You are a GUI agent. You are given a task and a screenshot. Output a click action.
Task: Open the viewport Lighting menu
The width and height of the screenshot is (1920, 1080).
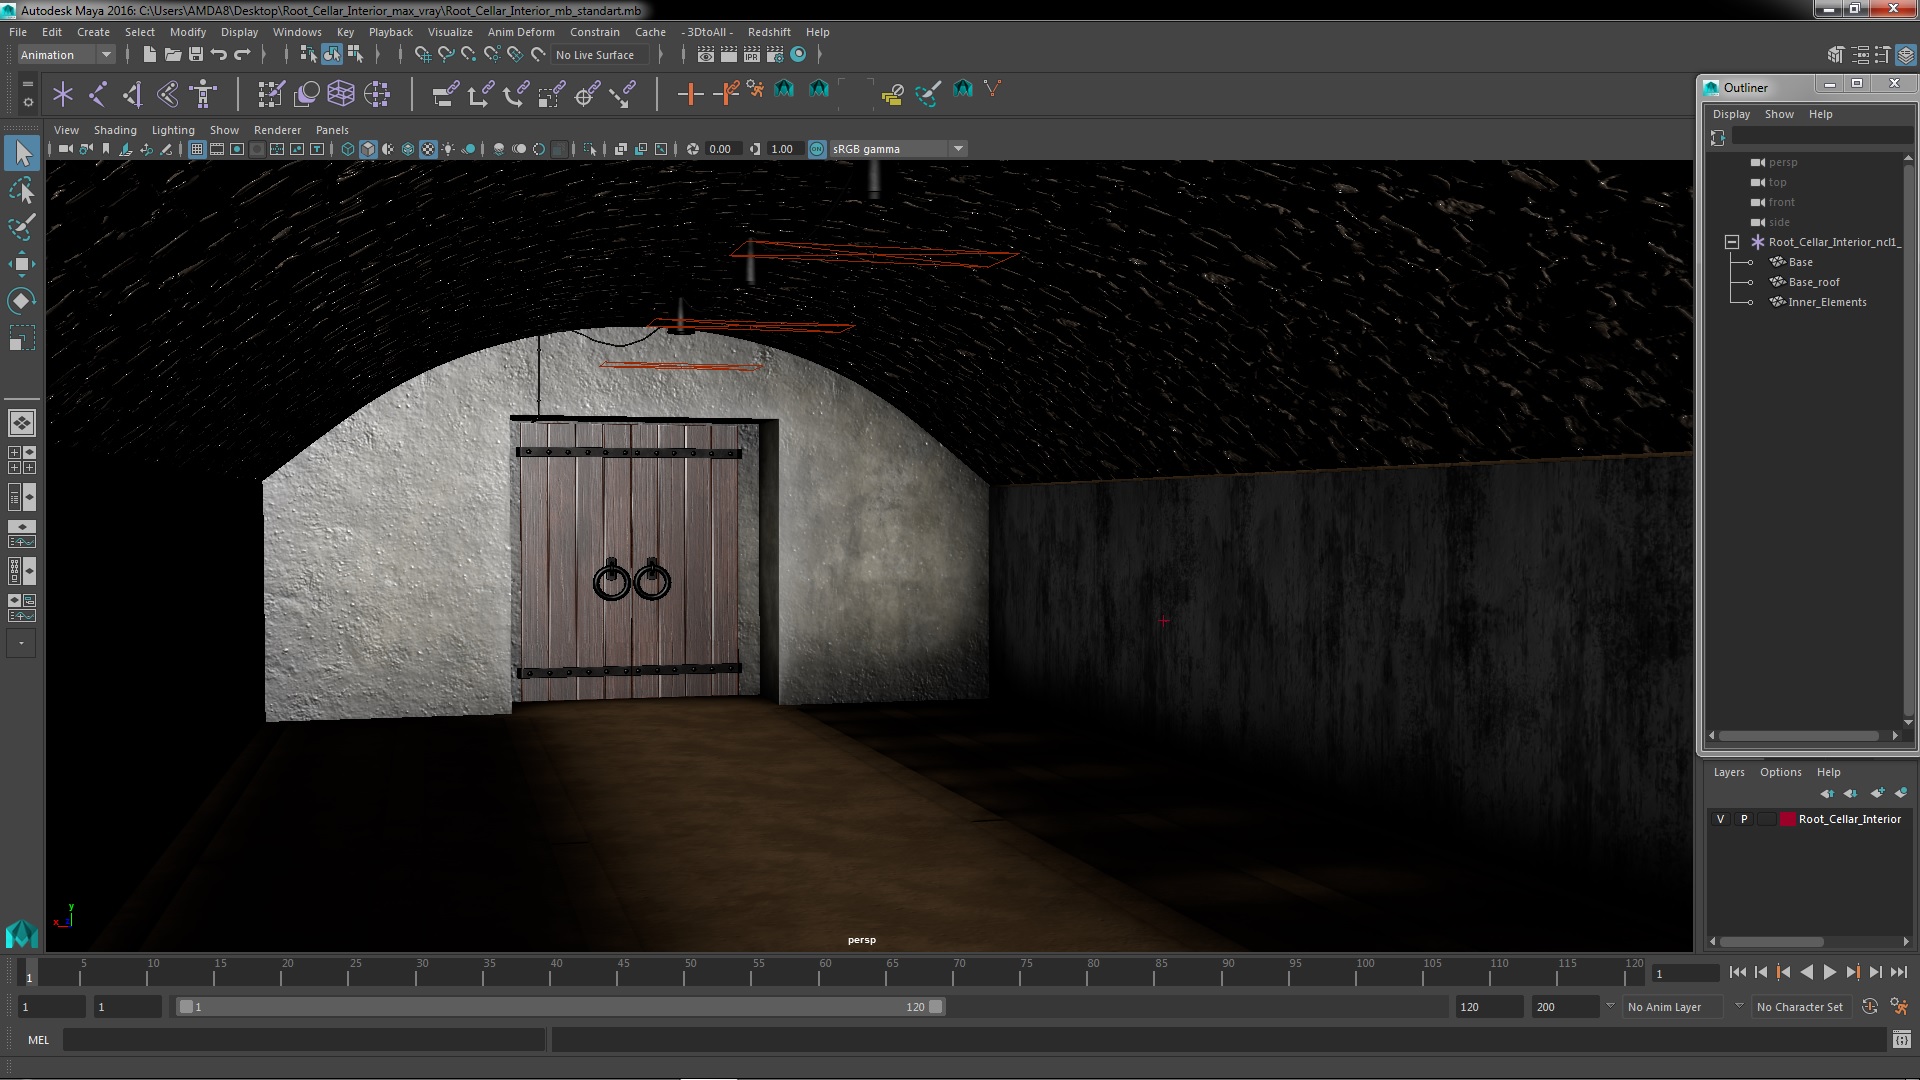(173, 130)
